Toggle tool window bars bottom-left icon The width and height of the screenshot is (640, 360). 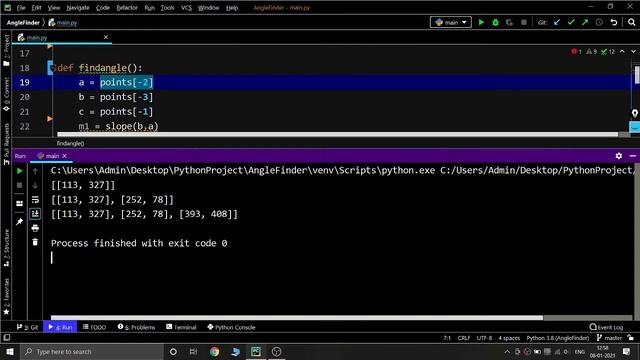pyautogui.click(x=7, y=338)
